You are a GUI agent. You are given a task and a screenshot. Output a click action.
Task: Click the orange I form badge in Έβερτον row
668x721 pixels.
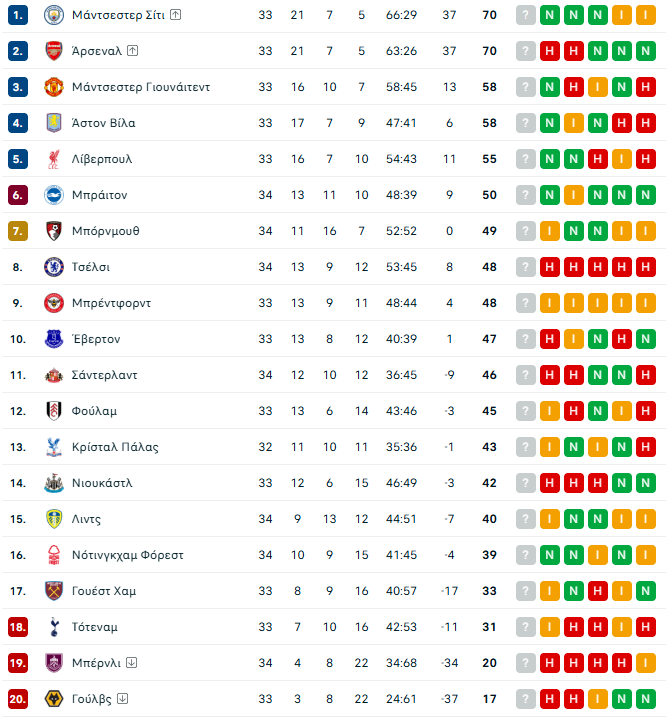tap(574, 339)
